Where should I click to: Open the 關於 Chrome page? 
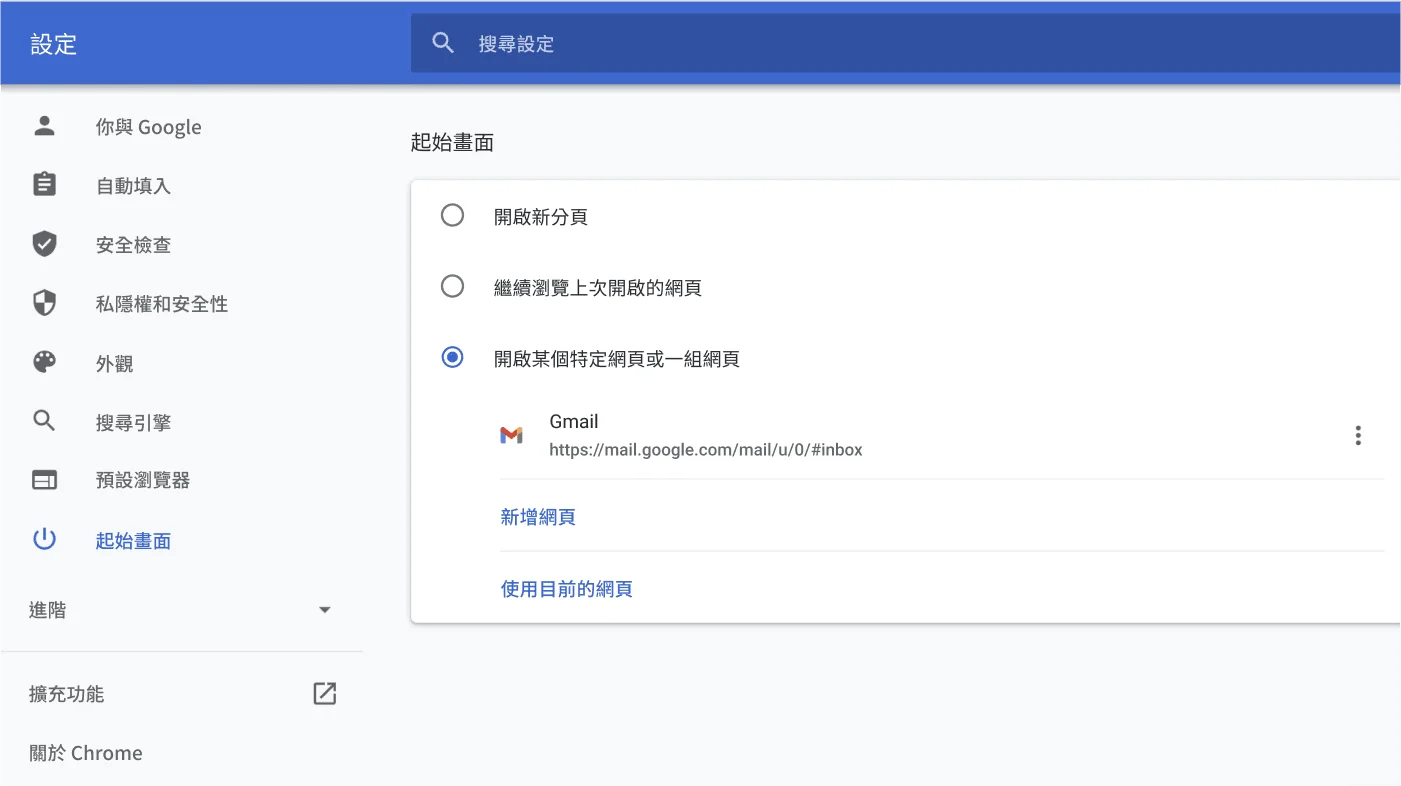click(x=85, y=753)
